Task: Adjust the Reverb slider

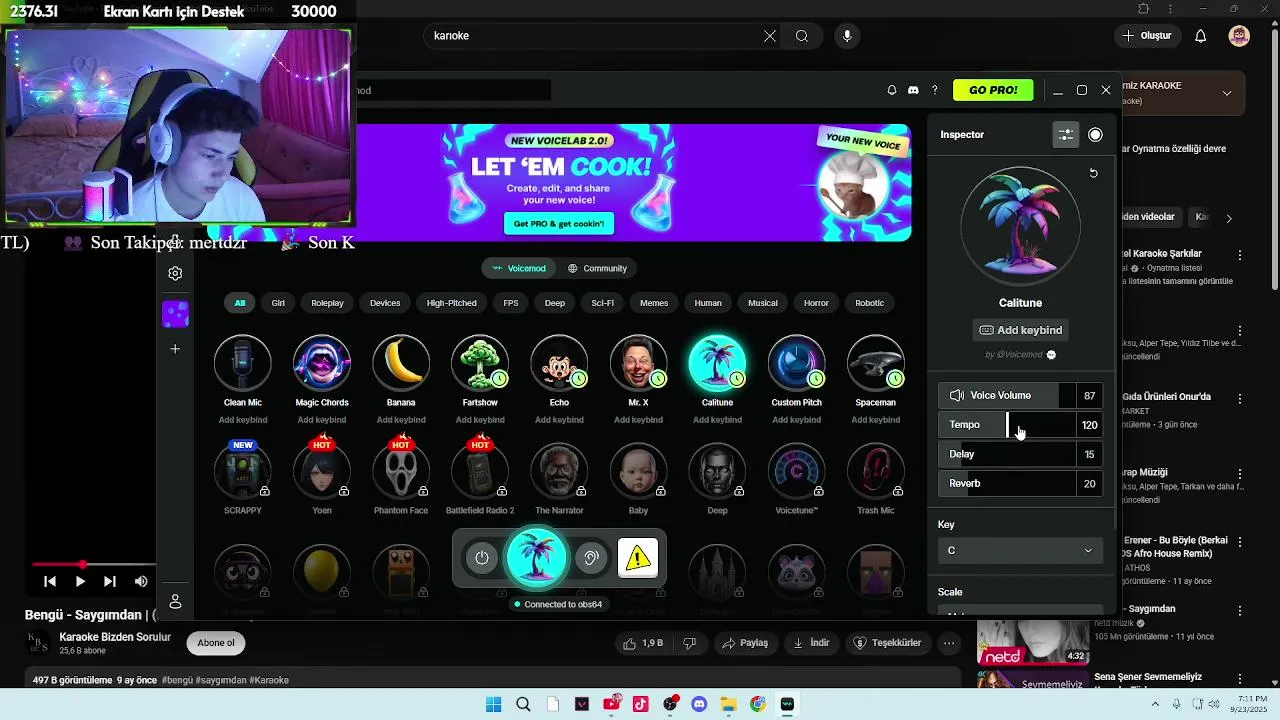Action: pos(1020,483)
